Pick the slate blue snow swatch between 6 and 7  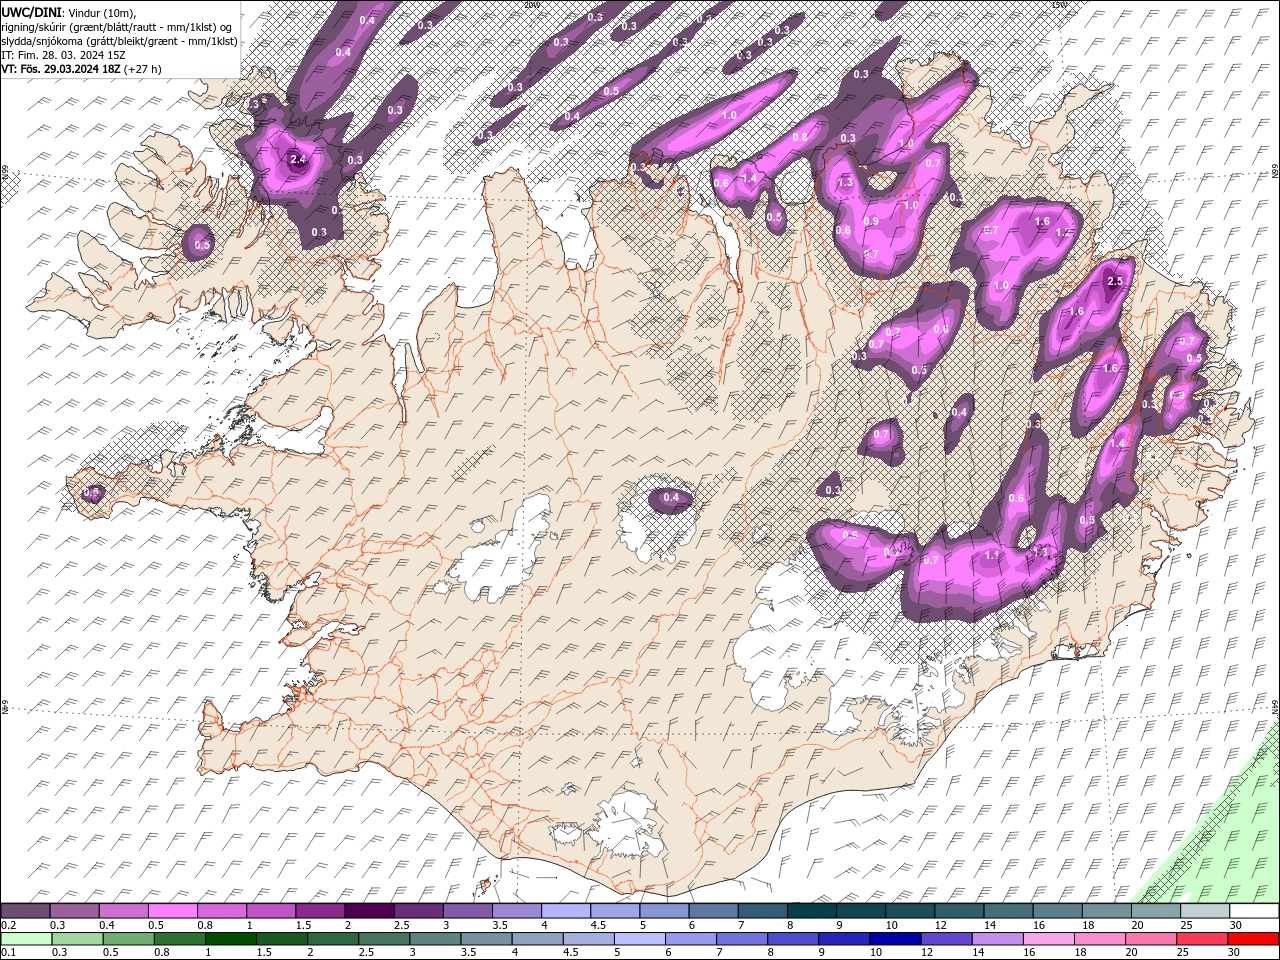click(x=713, y=911)
